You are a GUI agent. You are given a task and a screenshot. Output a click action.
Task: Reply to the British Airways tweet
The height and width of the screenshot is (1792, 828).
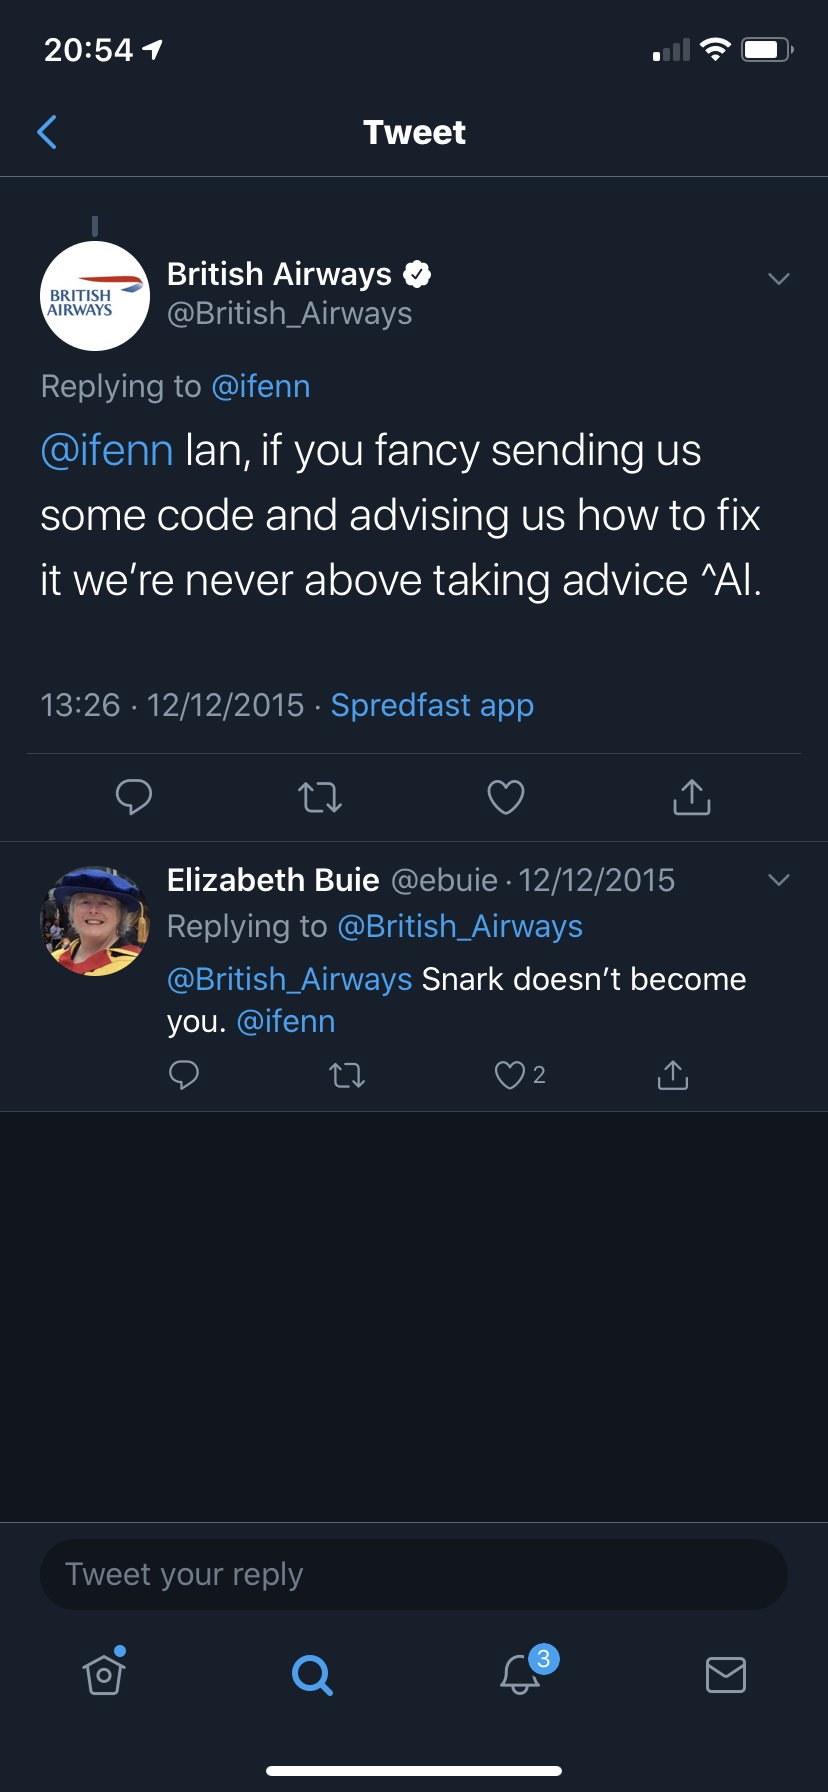(x=134, y=797)
